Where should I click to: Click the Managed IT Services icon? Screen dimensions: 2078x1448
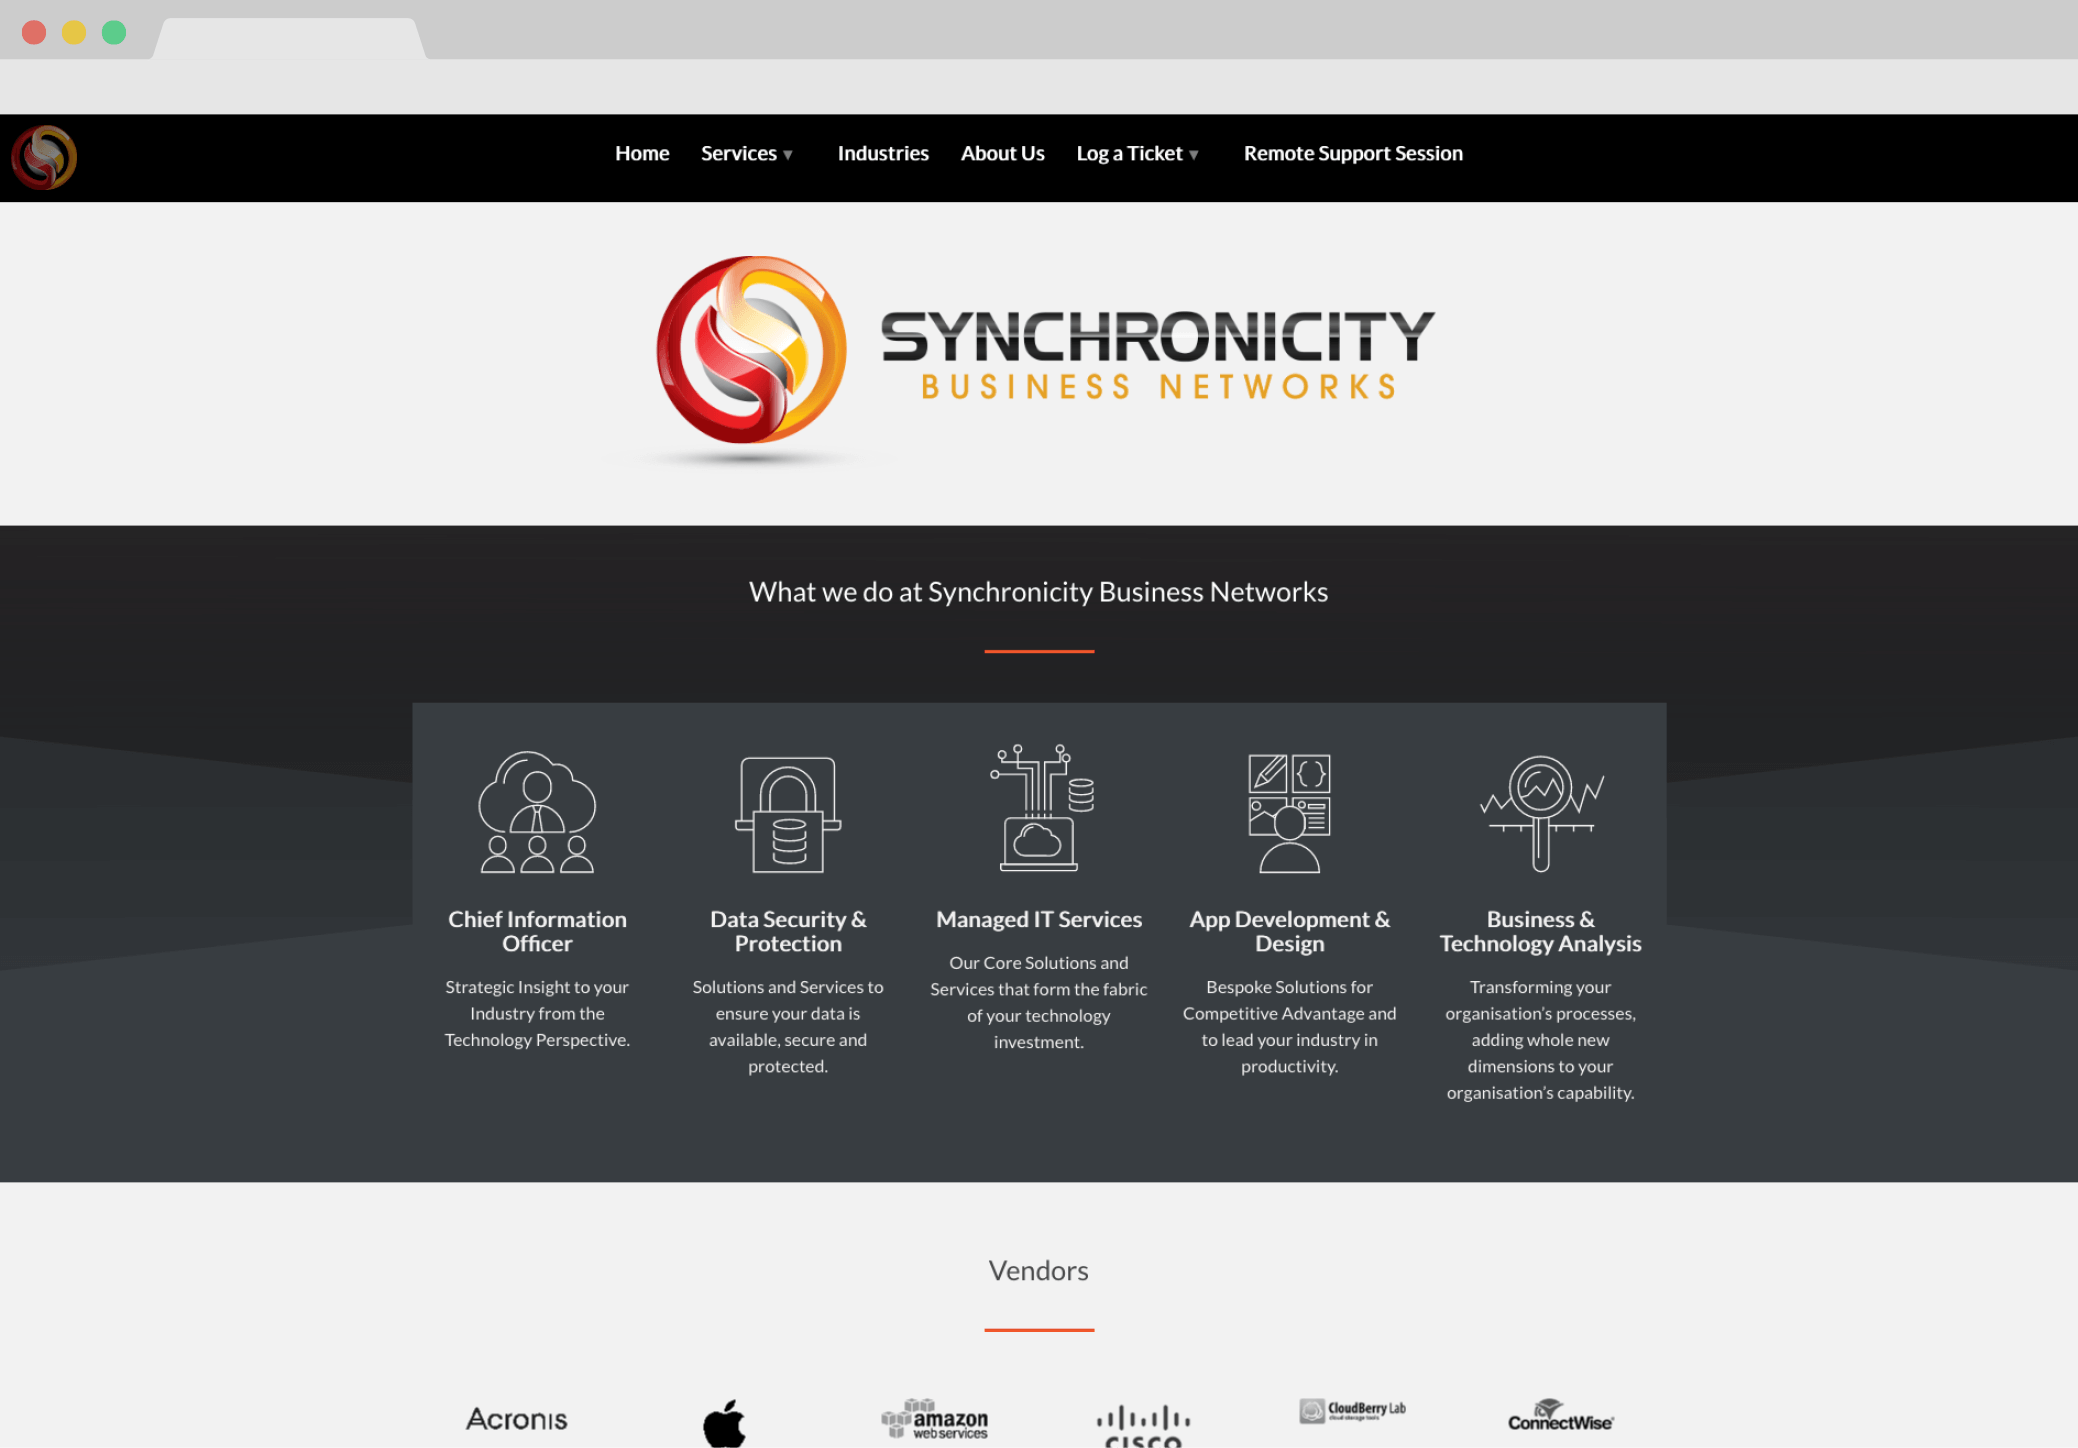(x=1039, y=807)
